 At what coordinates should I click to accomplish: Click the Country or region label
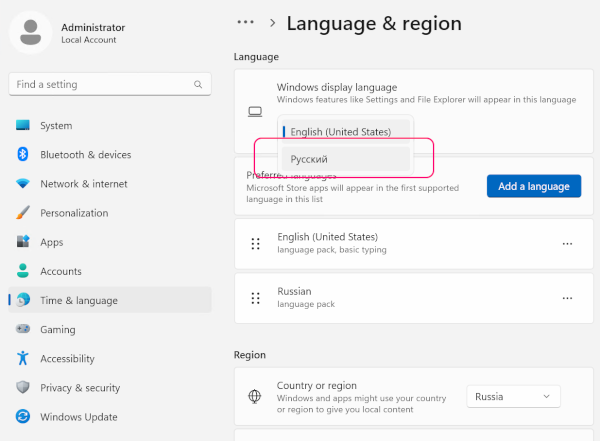pos(317,385)
